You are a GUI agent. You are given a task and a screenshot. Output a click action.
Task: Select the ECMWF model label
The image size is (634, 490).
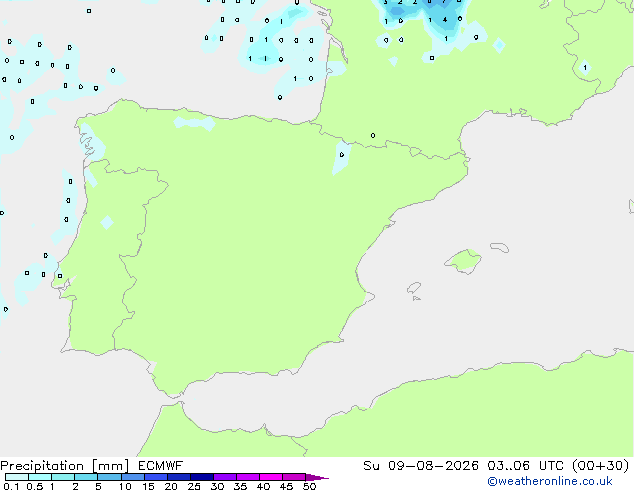pyautogui.click(x=160, y=466)
